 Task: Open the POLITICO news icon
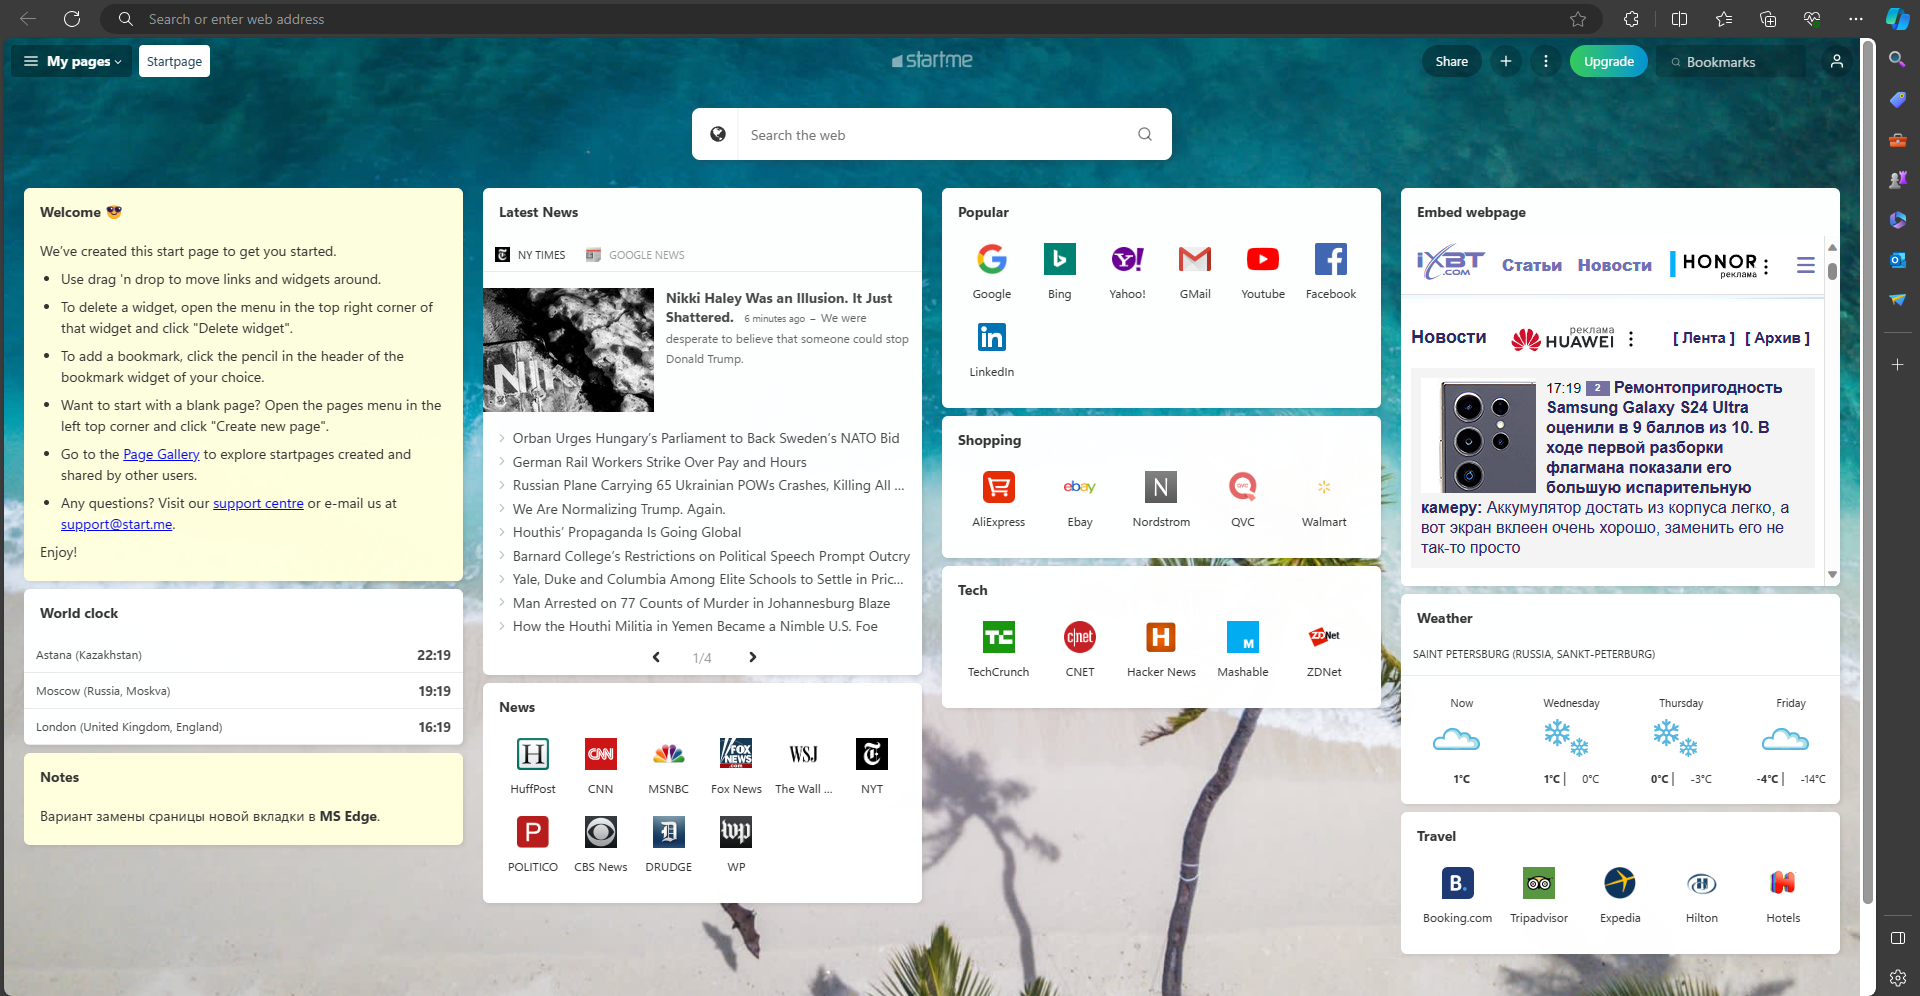click(x=533, y=833)
